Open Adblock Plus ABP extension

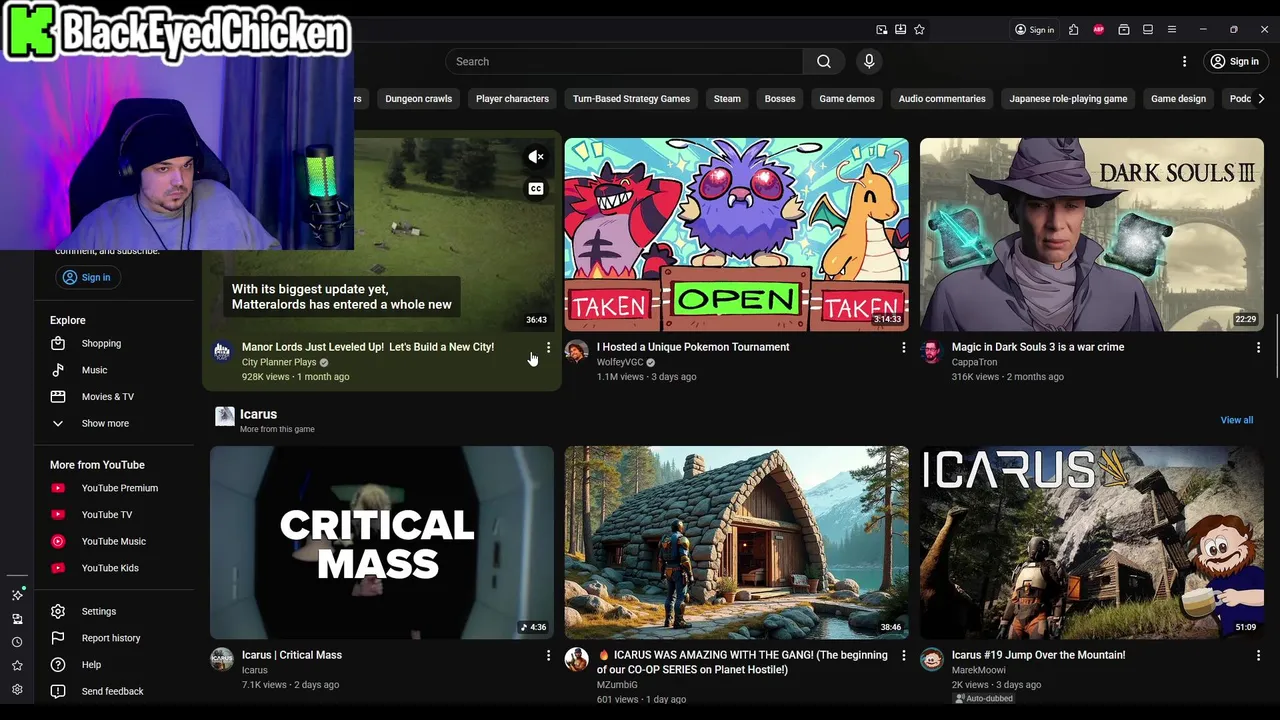(1098, 29)
